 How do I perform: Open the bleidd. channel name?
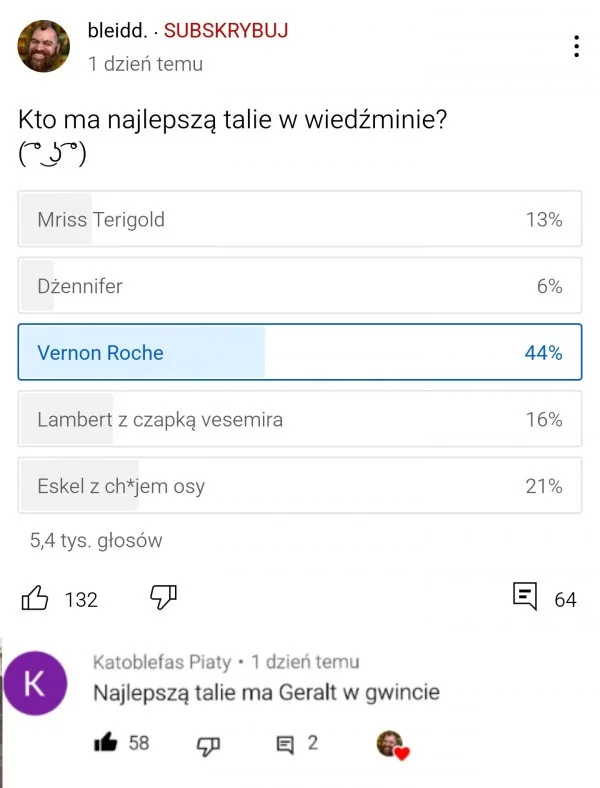(117, 30)
